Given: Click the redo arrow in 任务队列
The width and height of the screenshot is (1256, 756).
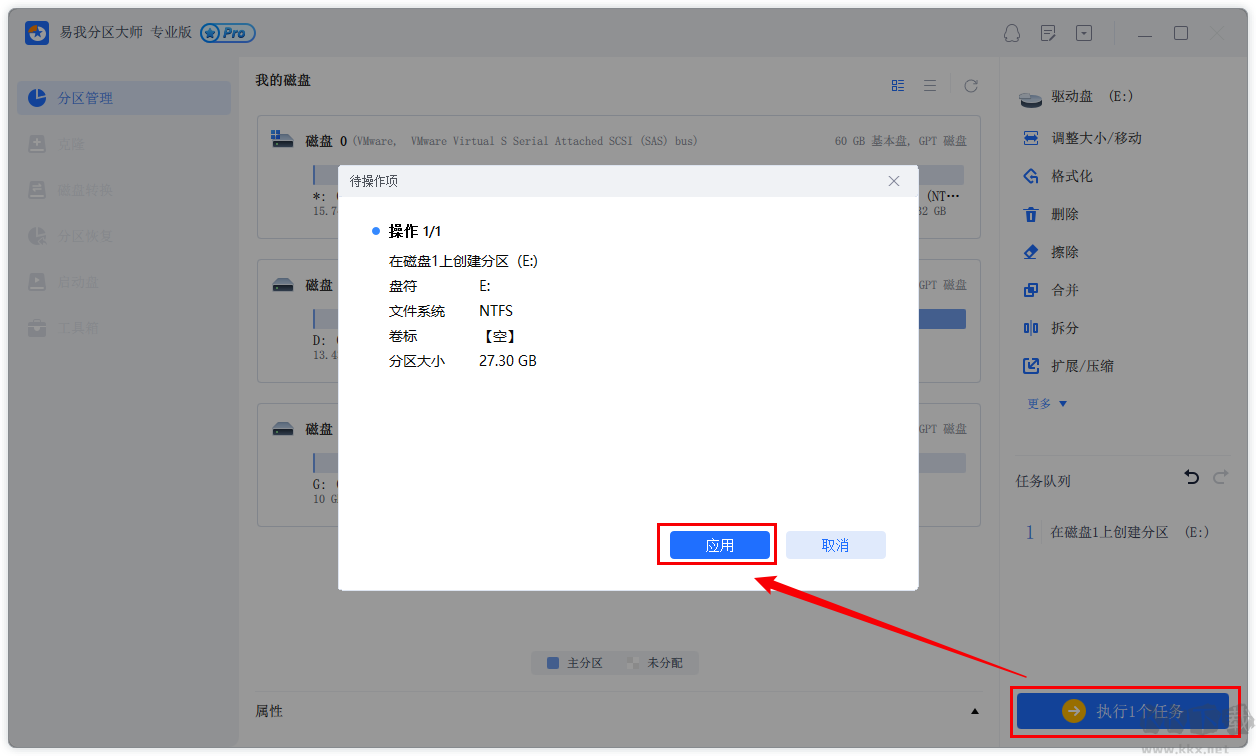Looking at the screenshot, I should click(x=1220, y=478).
